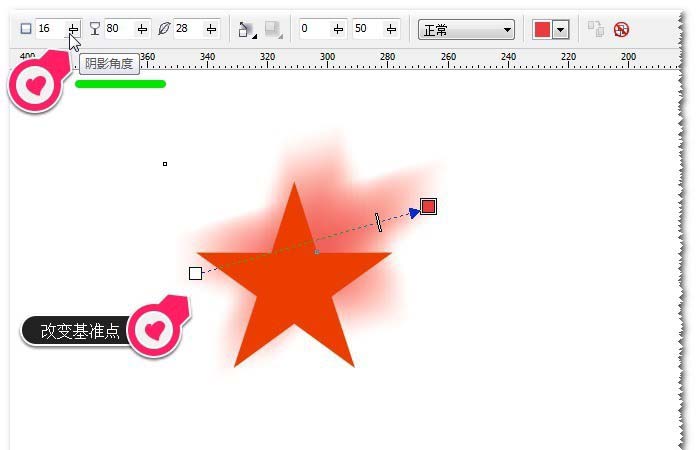700x450 pixels.
Task: Select the red shadow end handle
Action: [x=428, y=206]
